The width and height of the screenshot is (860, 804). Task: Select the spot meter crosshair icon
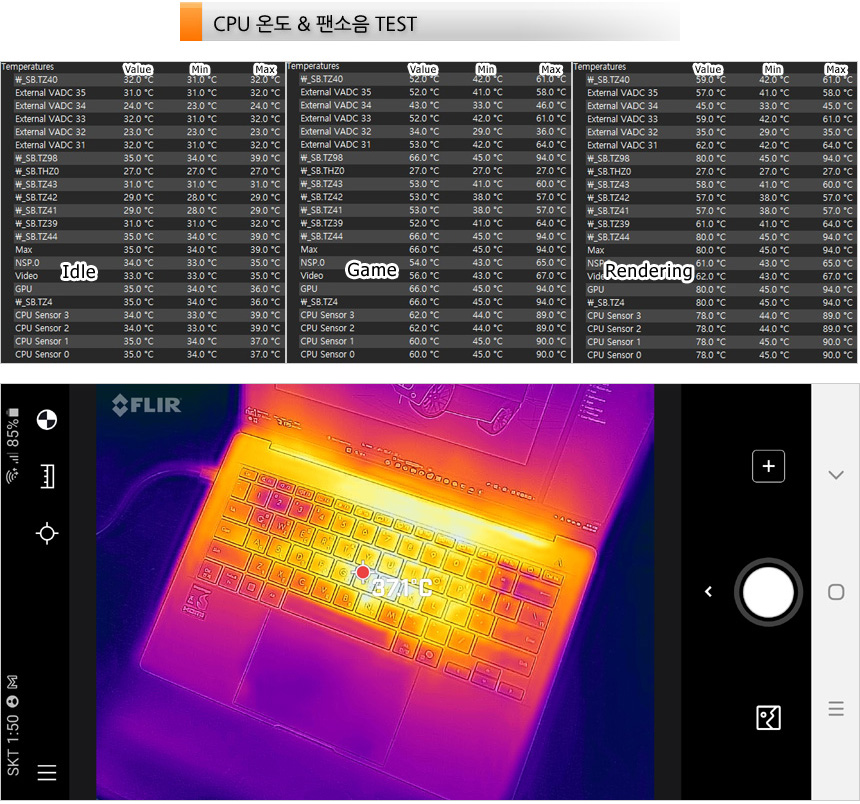click(x=46, y=533)
